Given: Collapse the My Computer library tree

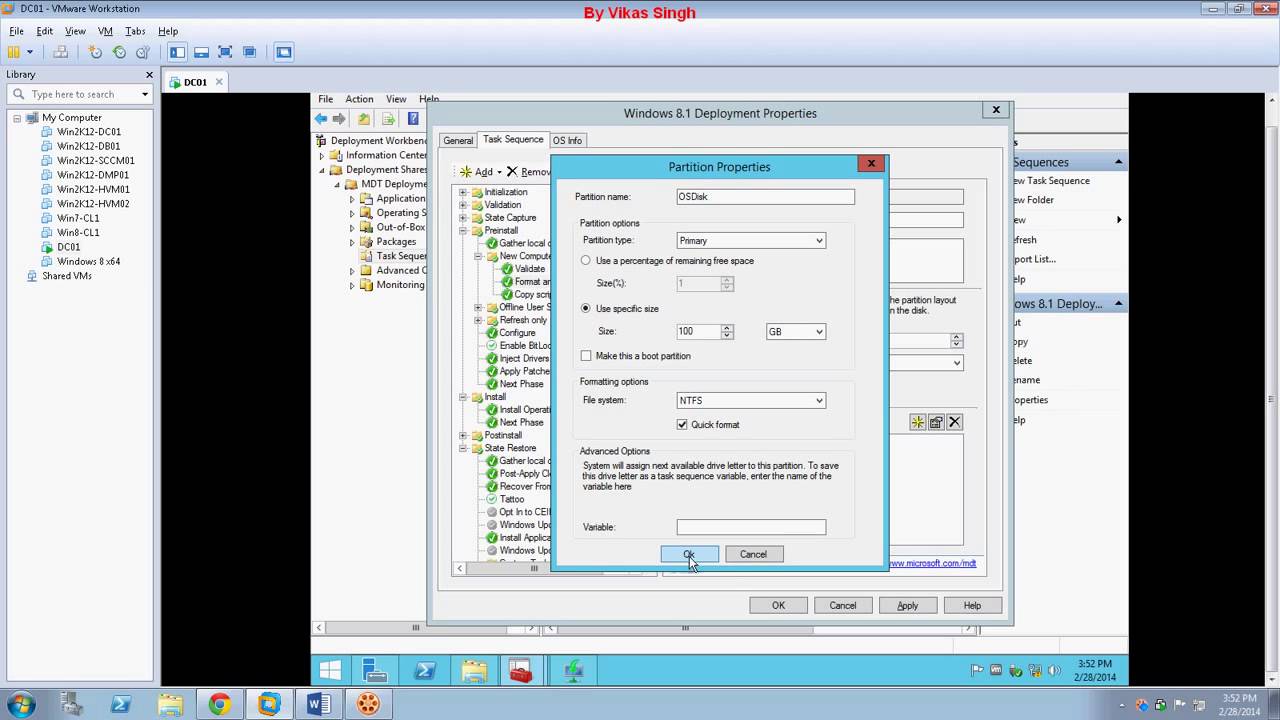Looking at the screenshot, I should point(17,118).
